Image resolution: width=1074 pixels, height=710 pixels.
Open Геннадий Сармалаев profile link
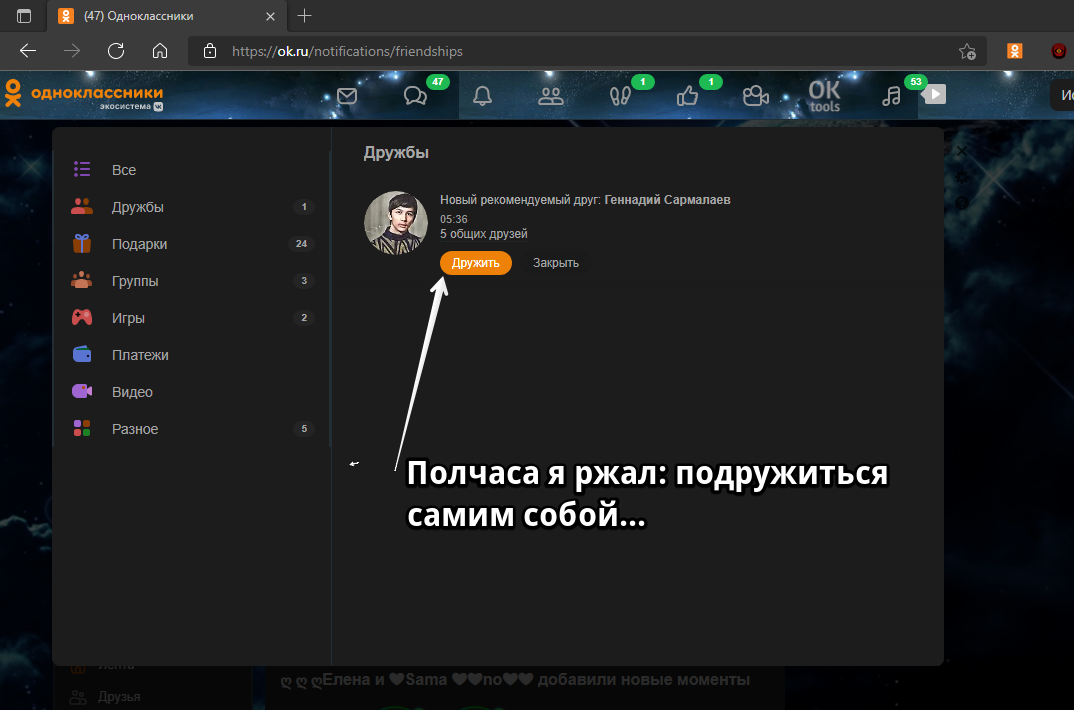coord(667,200)
